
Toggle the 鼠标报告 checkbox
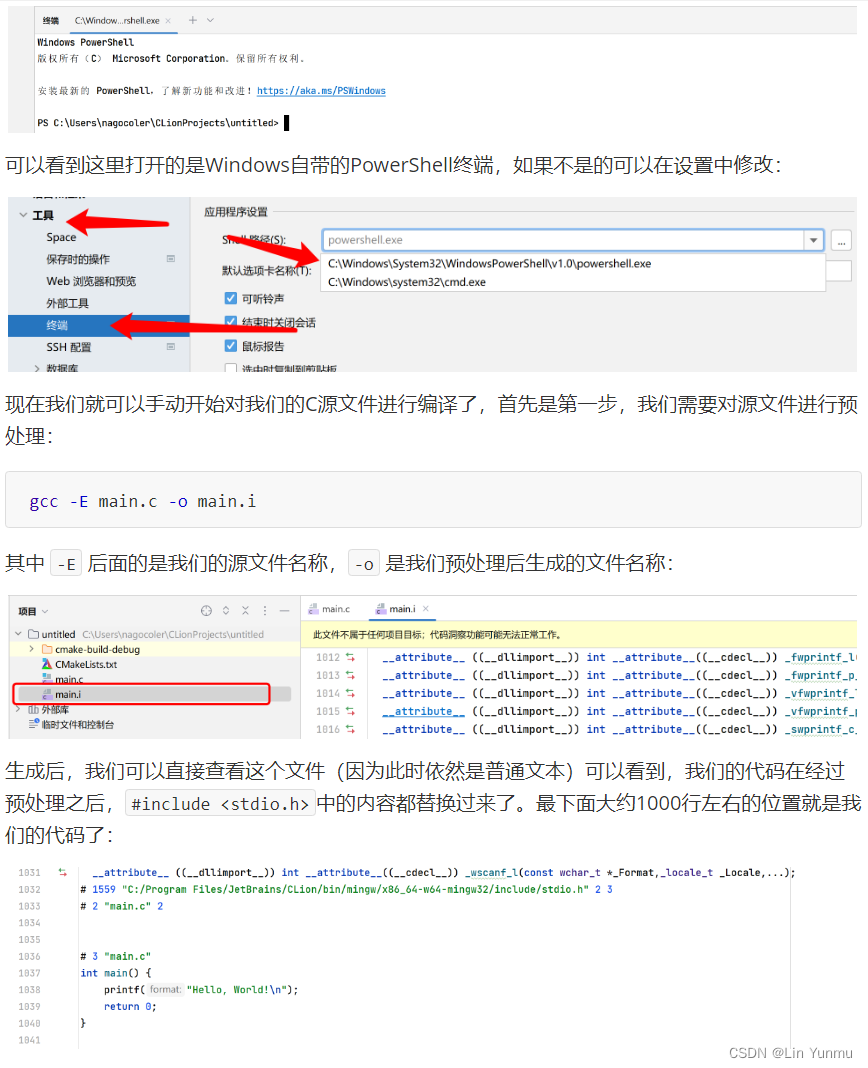click(x=231, y=345)
